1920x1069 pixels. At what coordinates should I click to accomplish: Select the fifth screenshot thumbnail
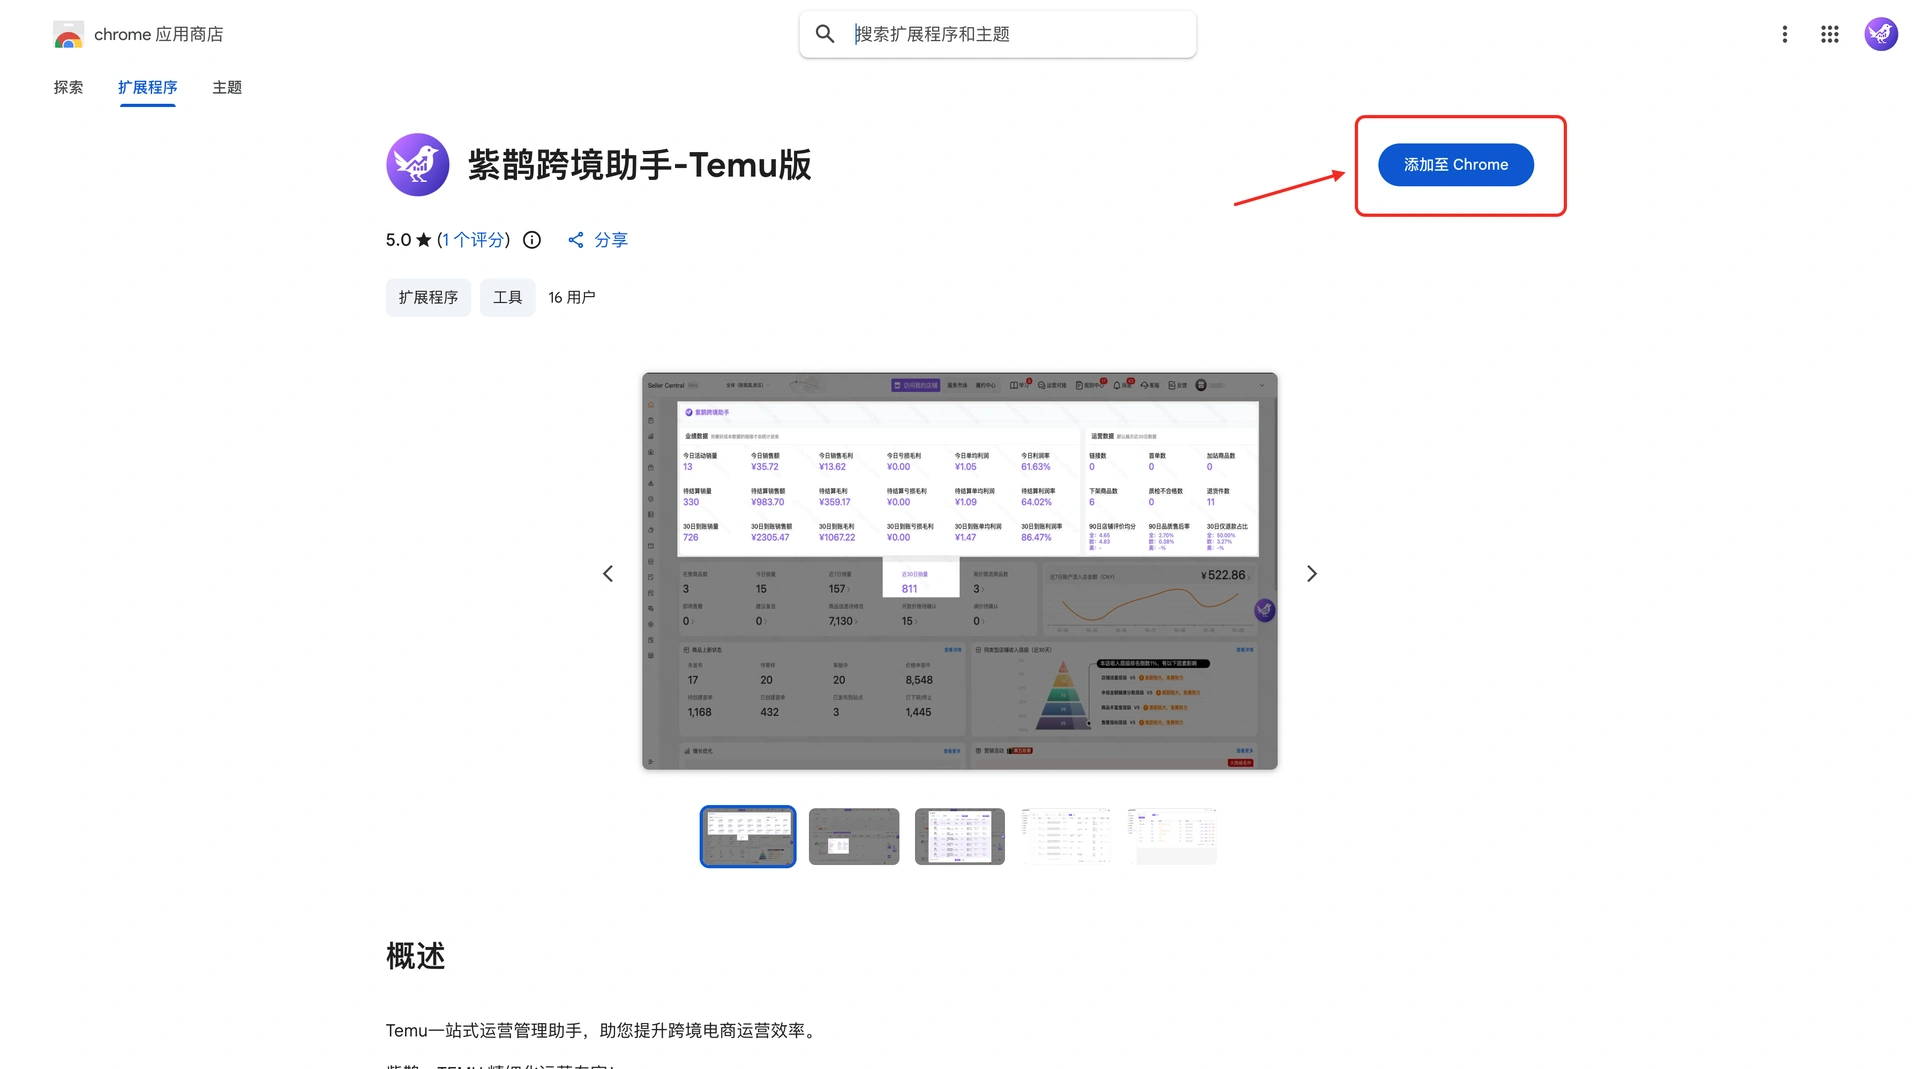pos(1172,836)
